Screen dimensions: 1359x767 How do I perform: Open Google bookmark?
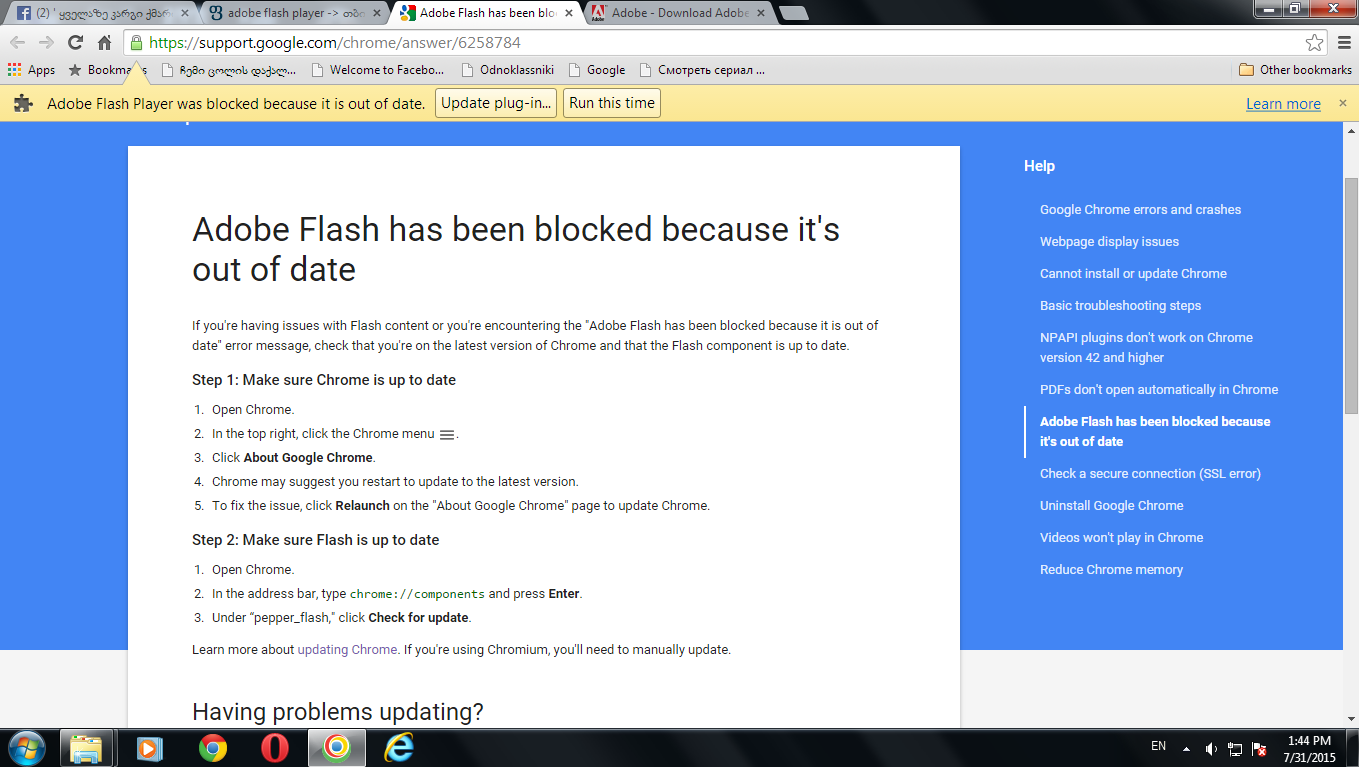[596, 70]
